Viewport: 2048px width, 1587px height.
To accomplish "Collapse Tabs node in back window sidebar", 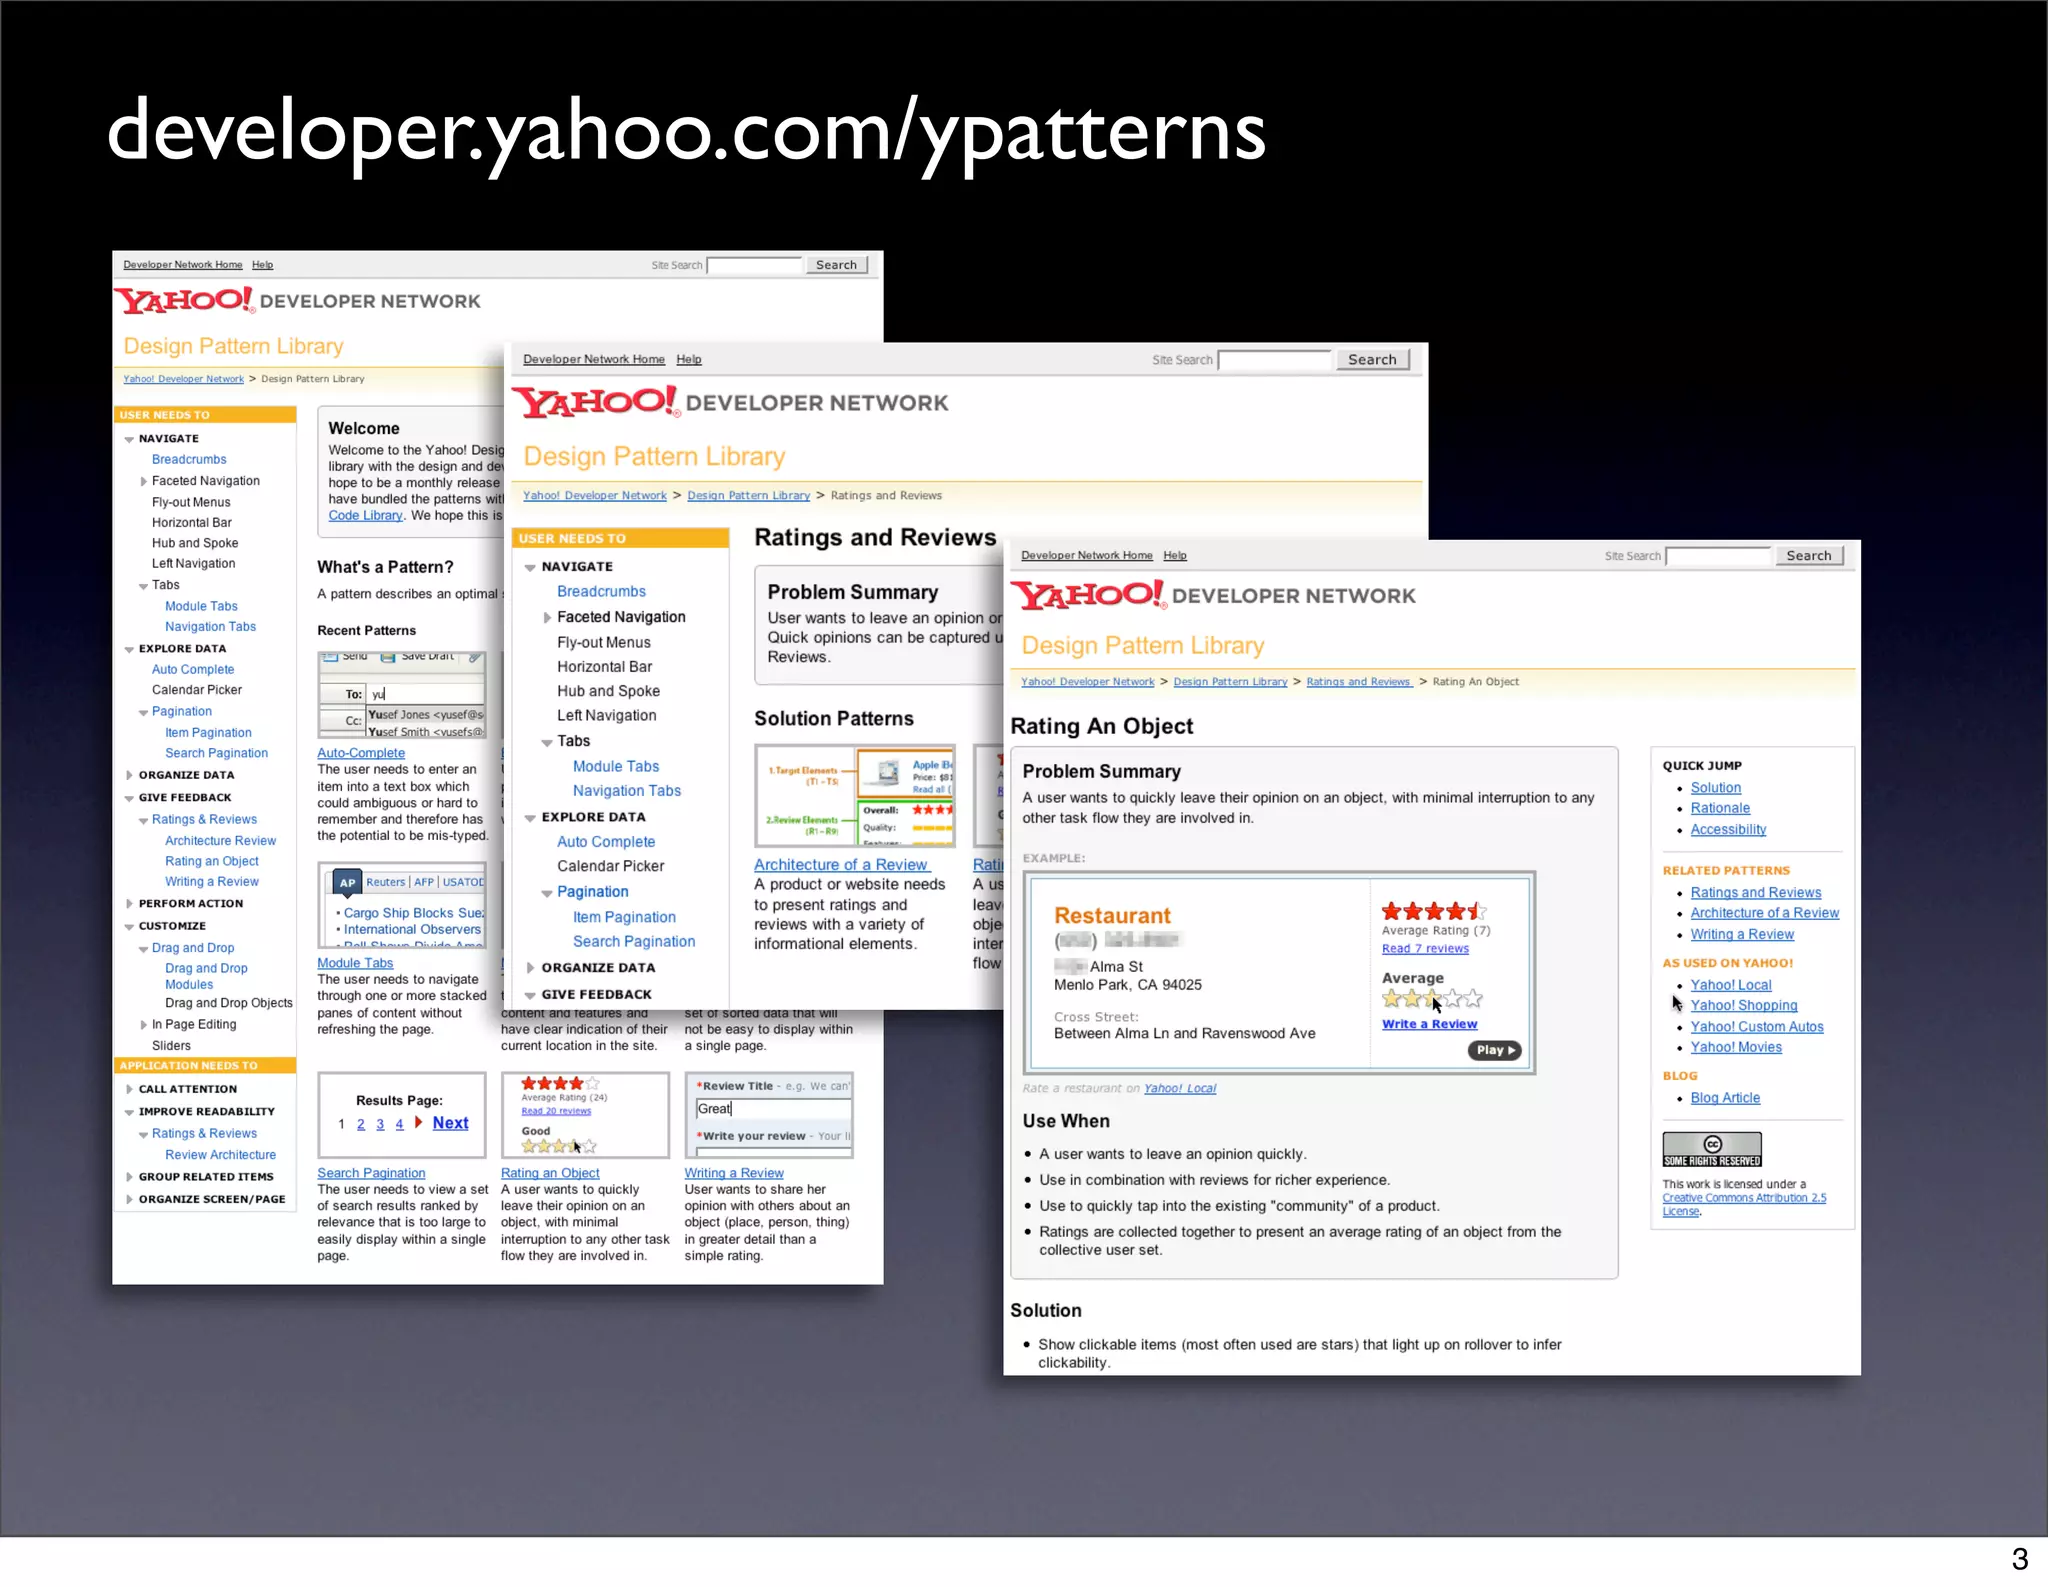I will [x=144, y=586].
